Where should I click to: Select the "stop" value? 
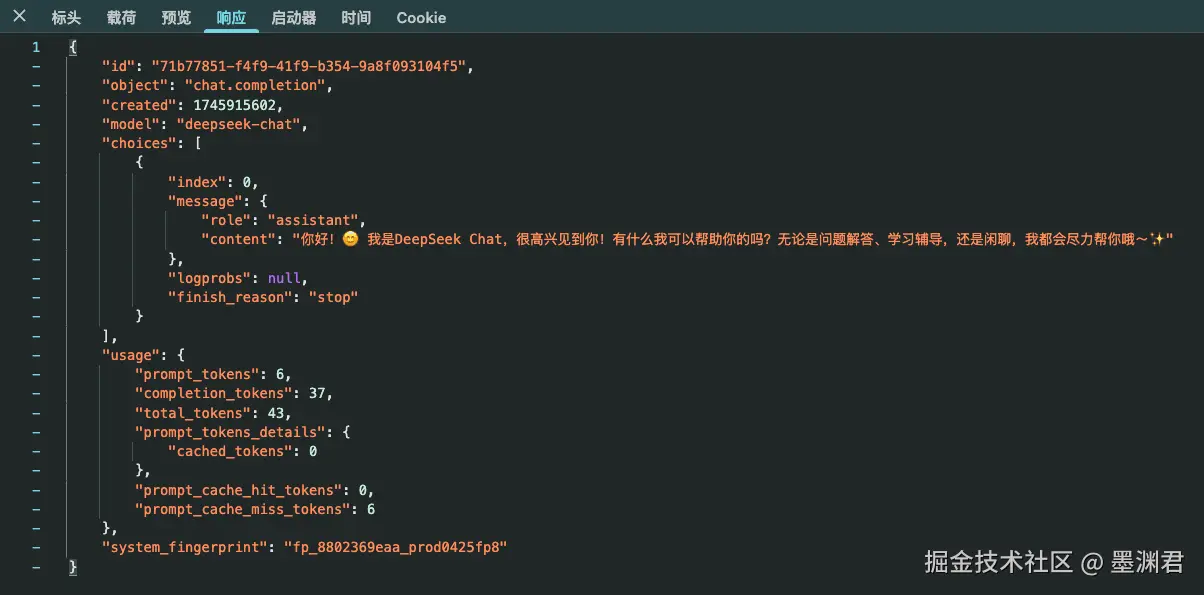pos(334,297)
